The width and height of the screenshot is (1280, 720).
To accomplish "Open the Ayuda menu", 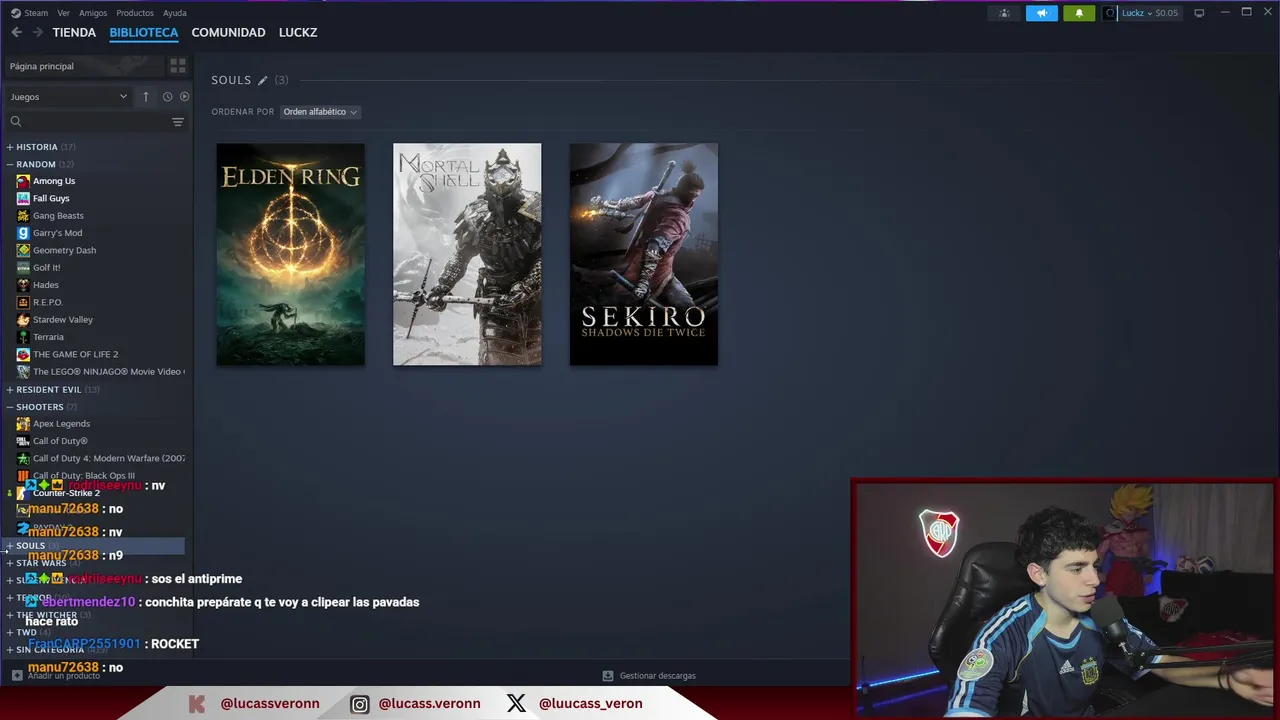I will point(175,13).
